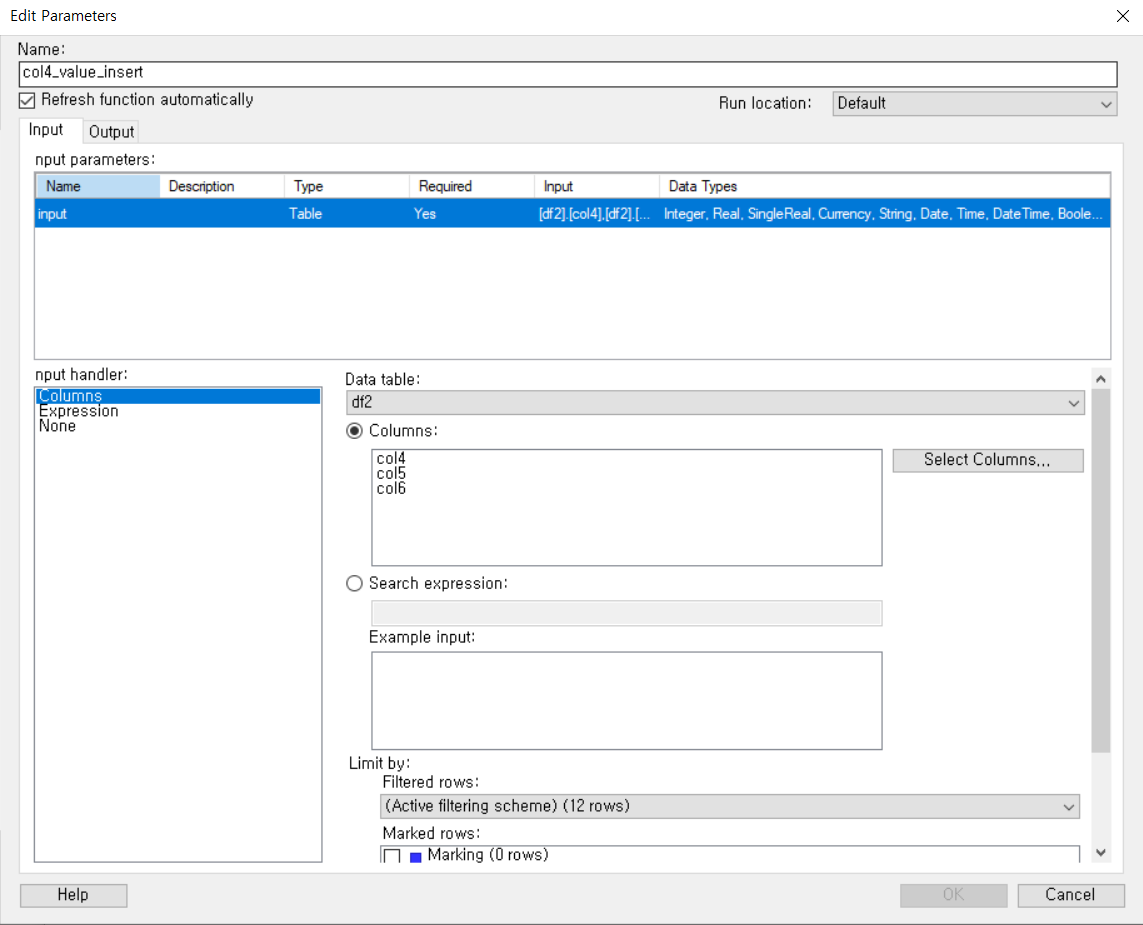
Task: Select the input parameter row
Action: click(572, 214)
